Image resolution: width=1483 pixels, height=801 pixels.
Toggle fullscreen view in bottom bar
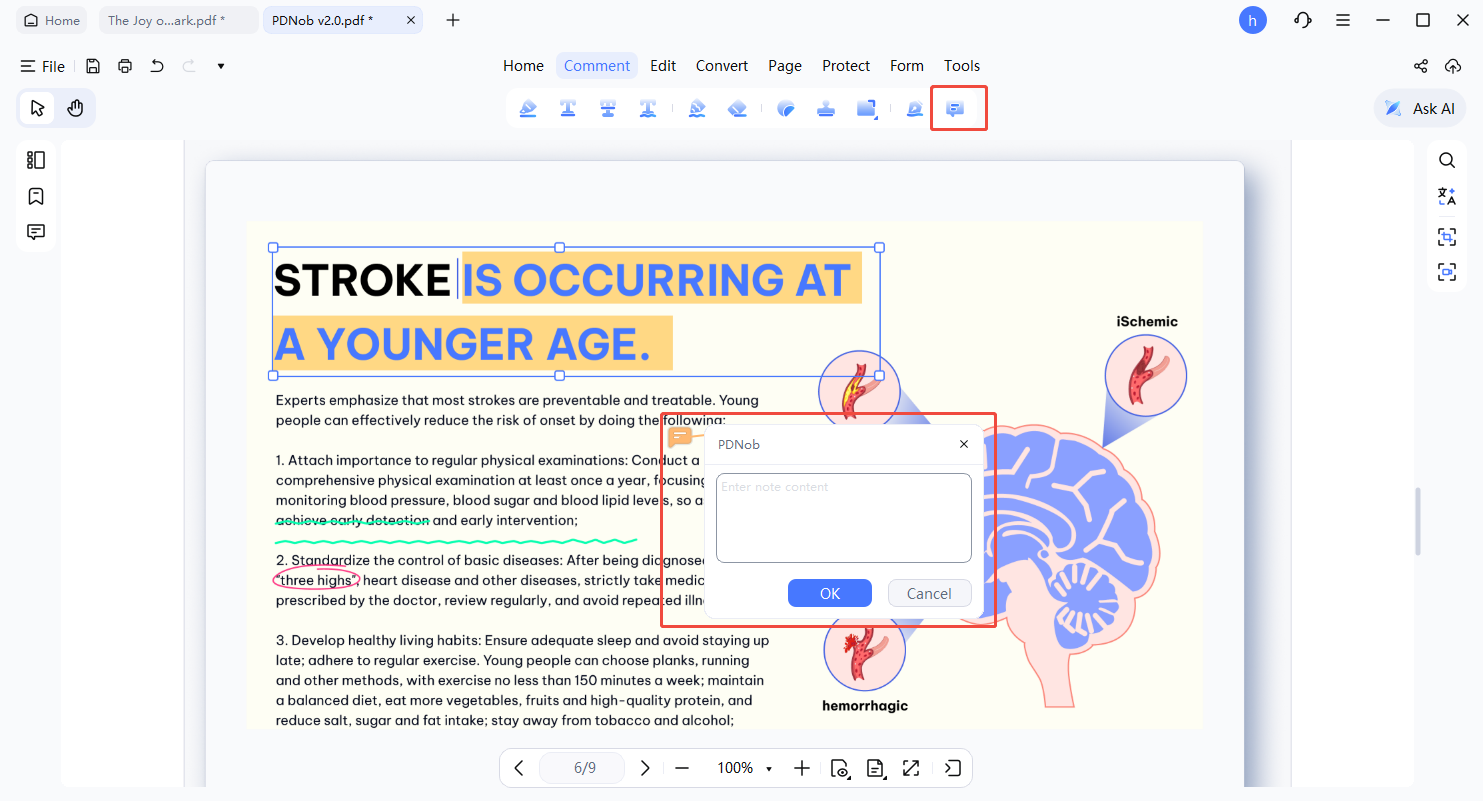point(910,768)
